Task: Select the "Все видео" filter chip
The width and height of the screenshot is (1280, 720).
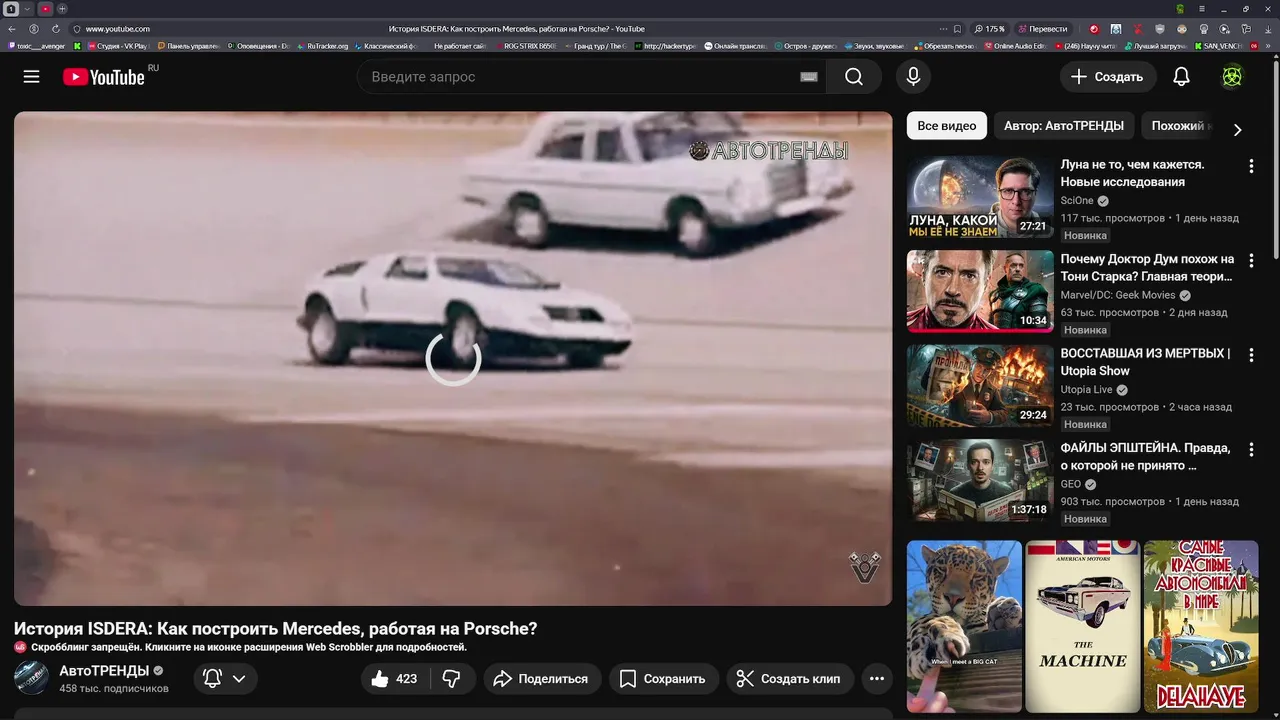Action: [947, 126]
